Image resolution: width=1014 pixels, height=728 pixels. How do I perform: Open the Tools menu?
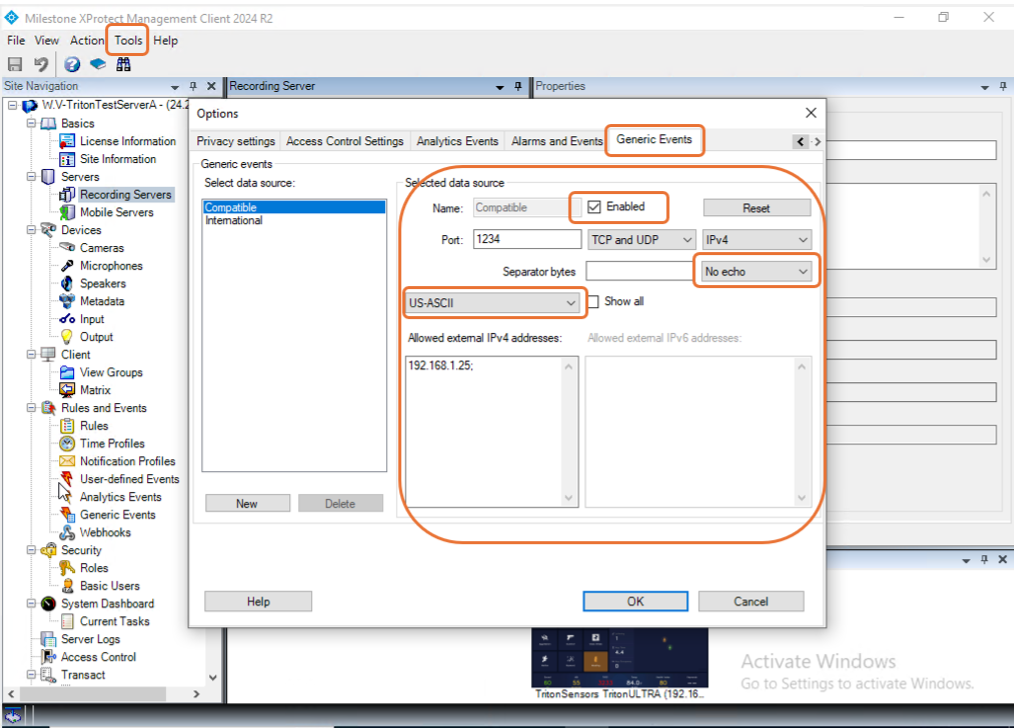(128, 40)
